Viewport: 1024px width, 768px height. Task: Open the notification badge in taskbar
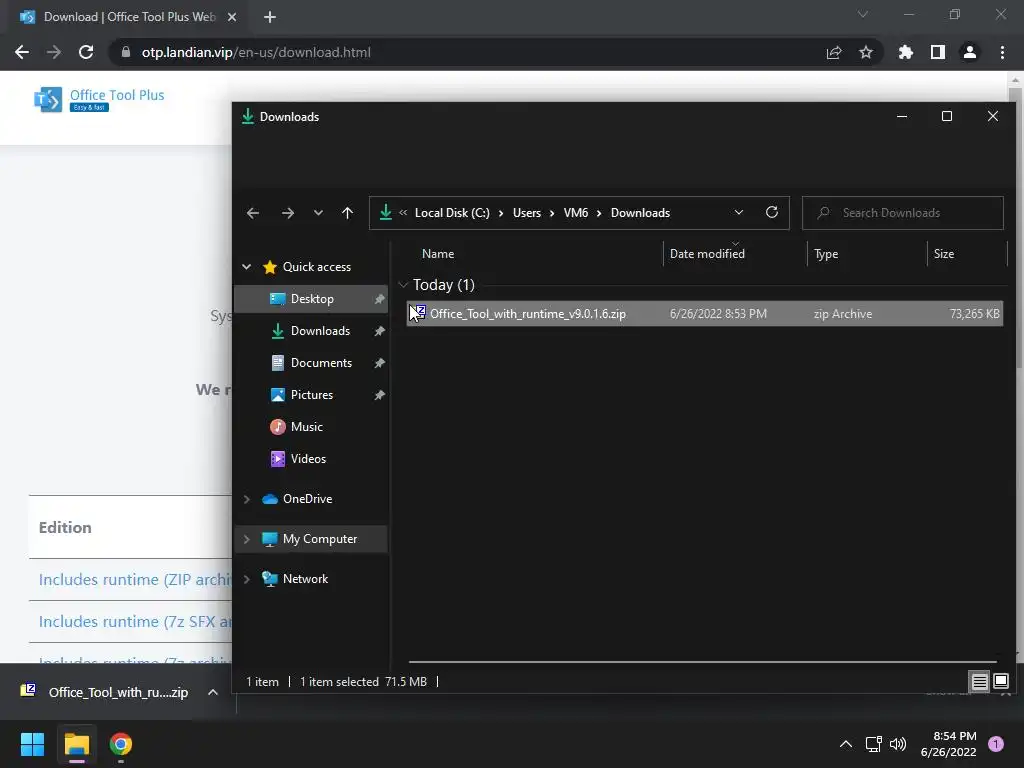995,744
